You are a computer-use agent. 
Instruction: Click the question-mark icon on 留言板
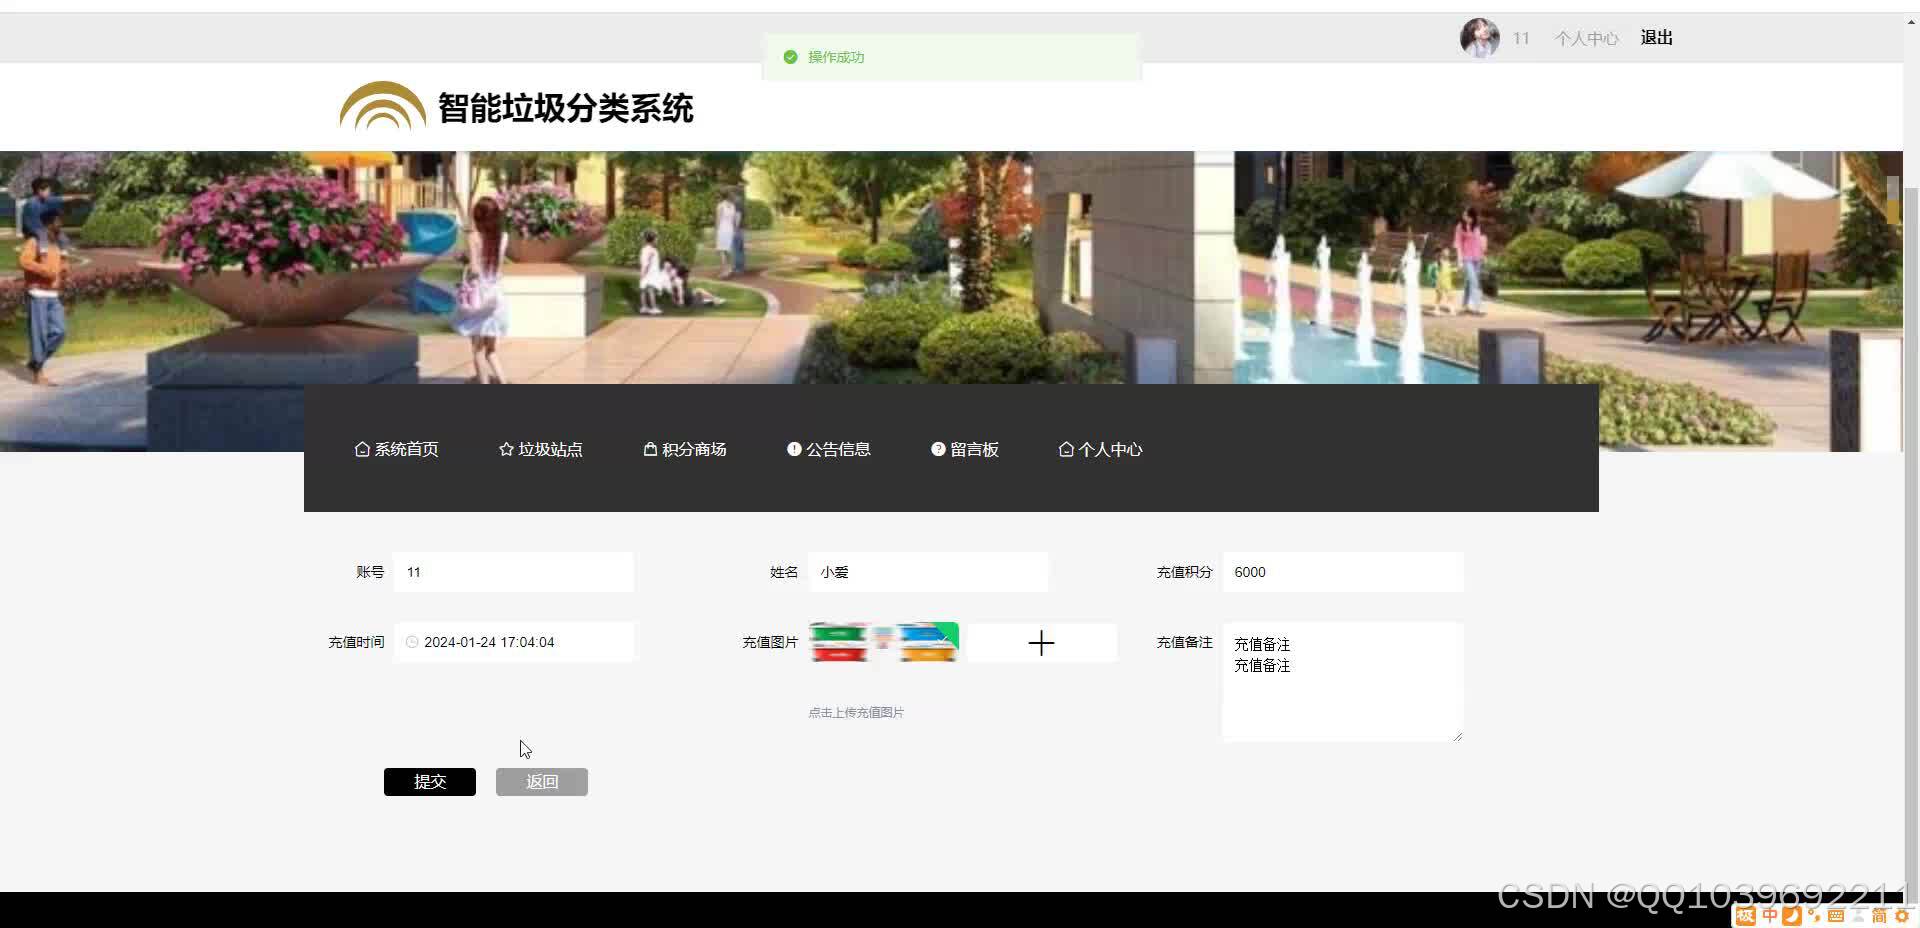pyautogui.click(x=938, y=449)
